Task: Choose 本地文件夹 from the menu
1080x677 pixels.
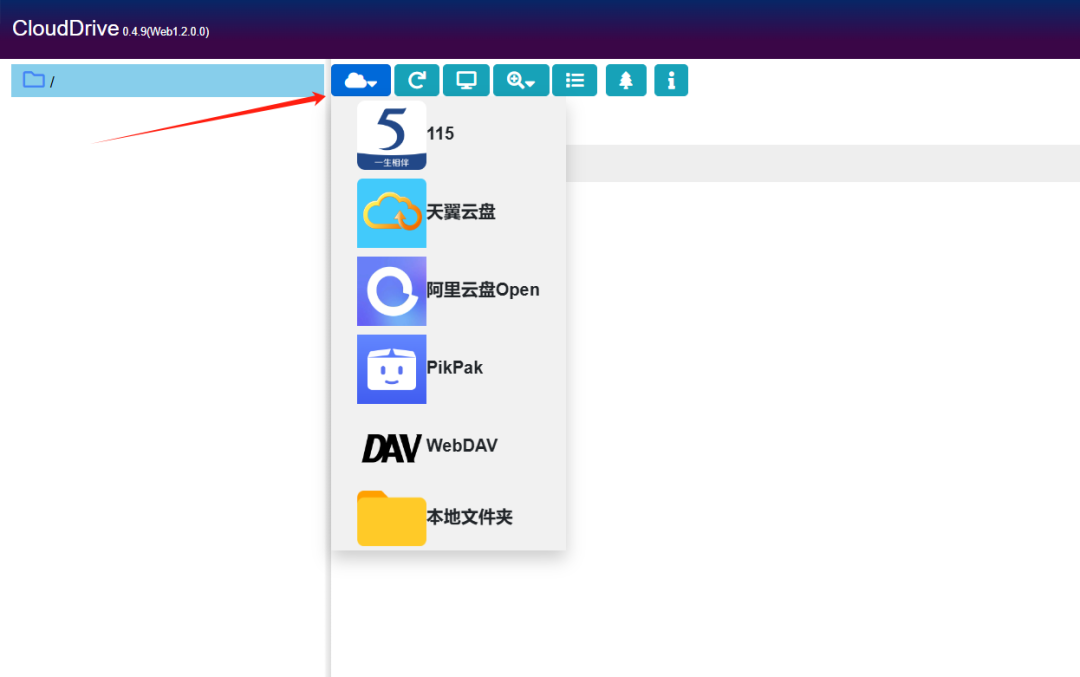Action: [470, 517]
